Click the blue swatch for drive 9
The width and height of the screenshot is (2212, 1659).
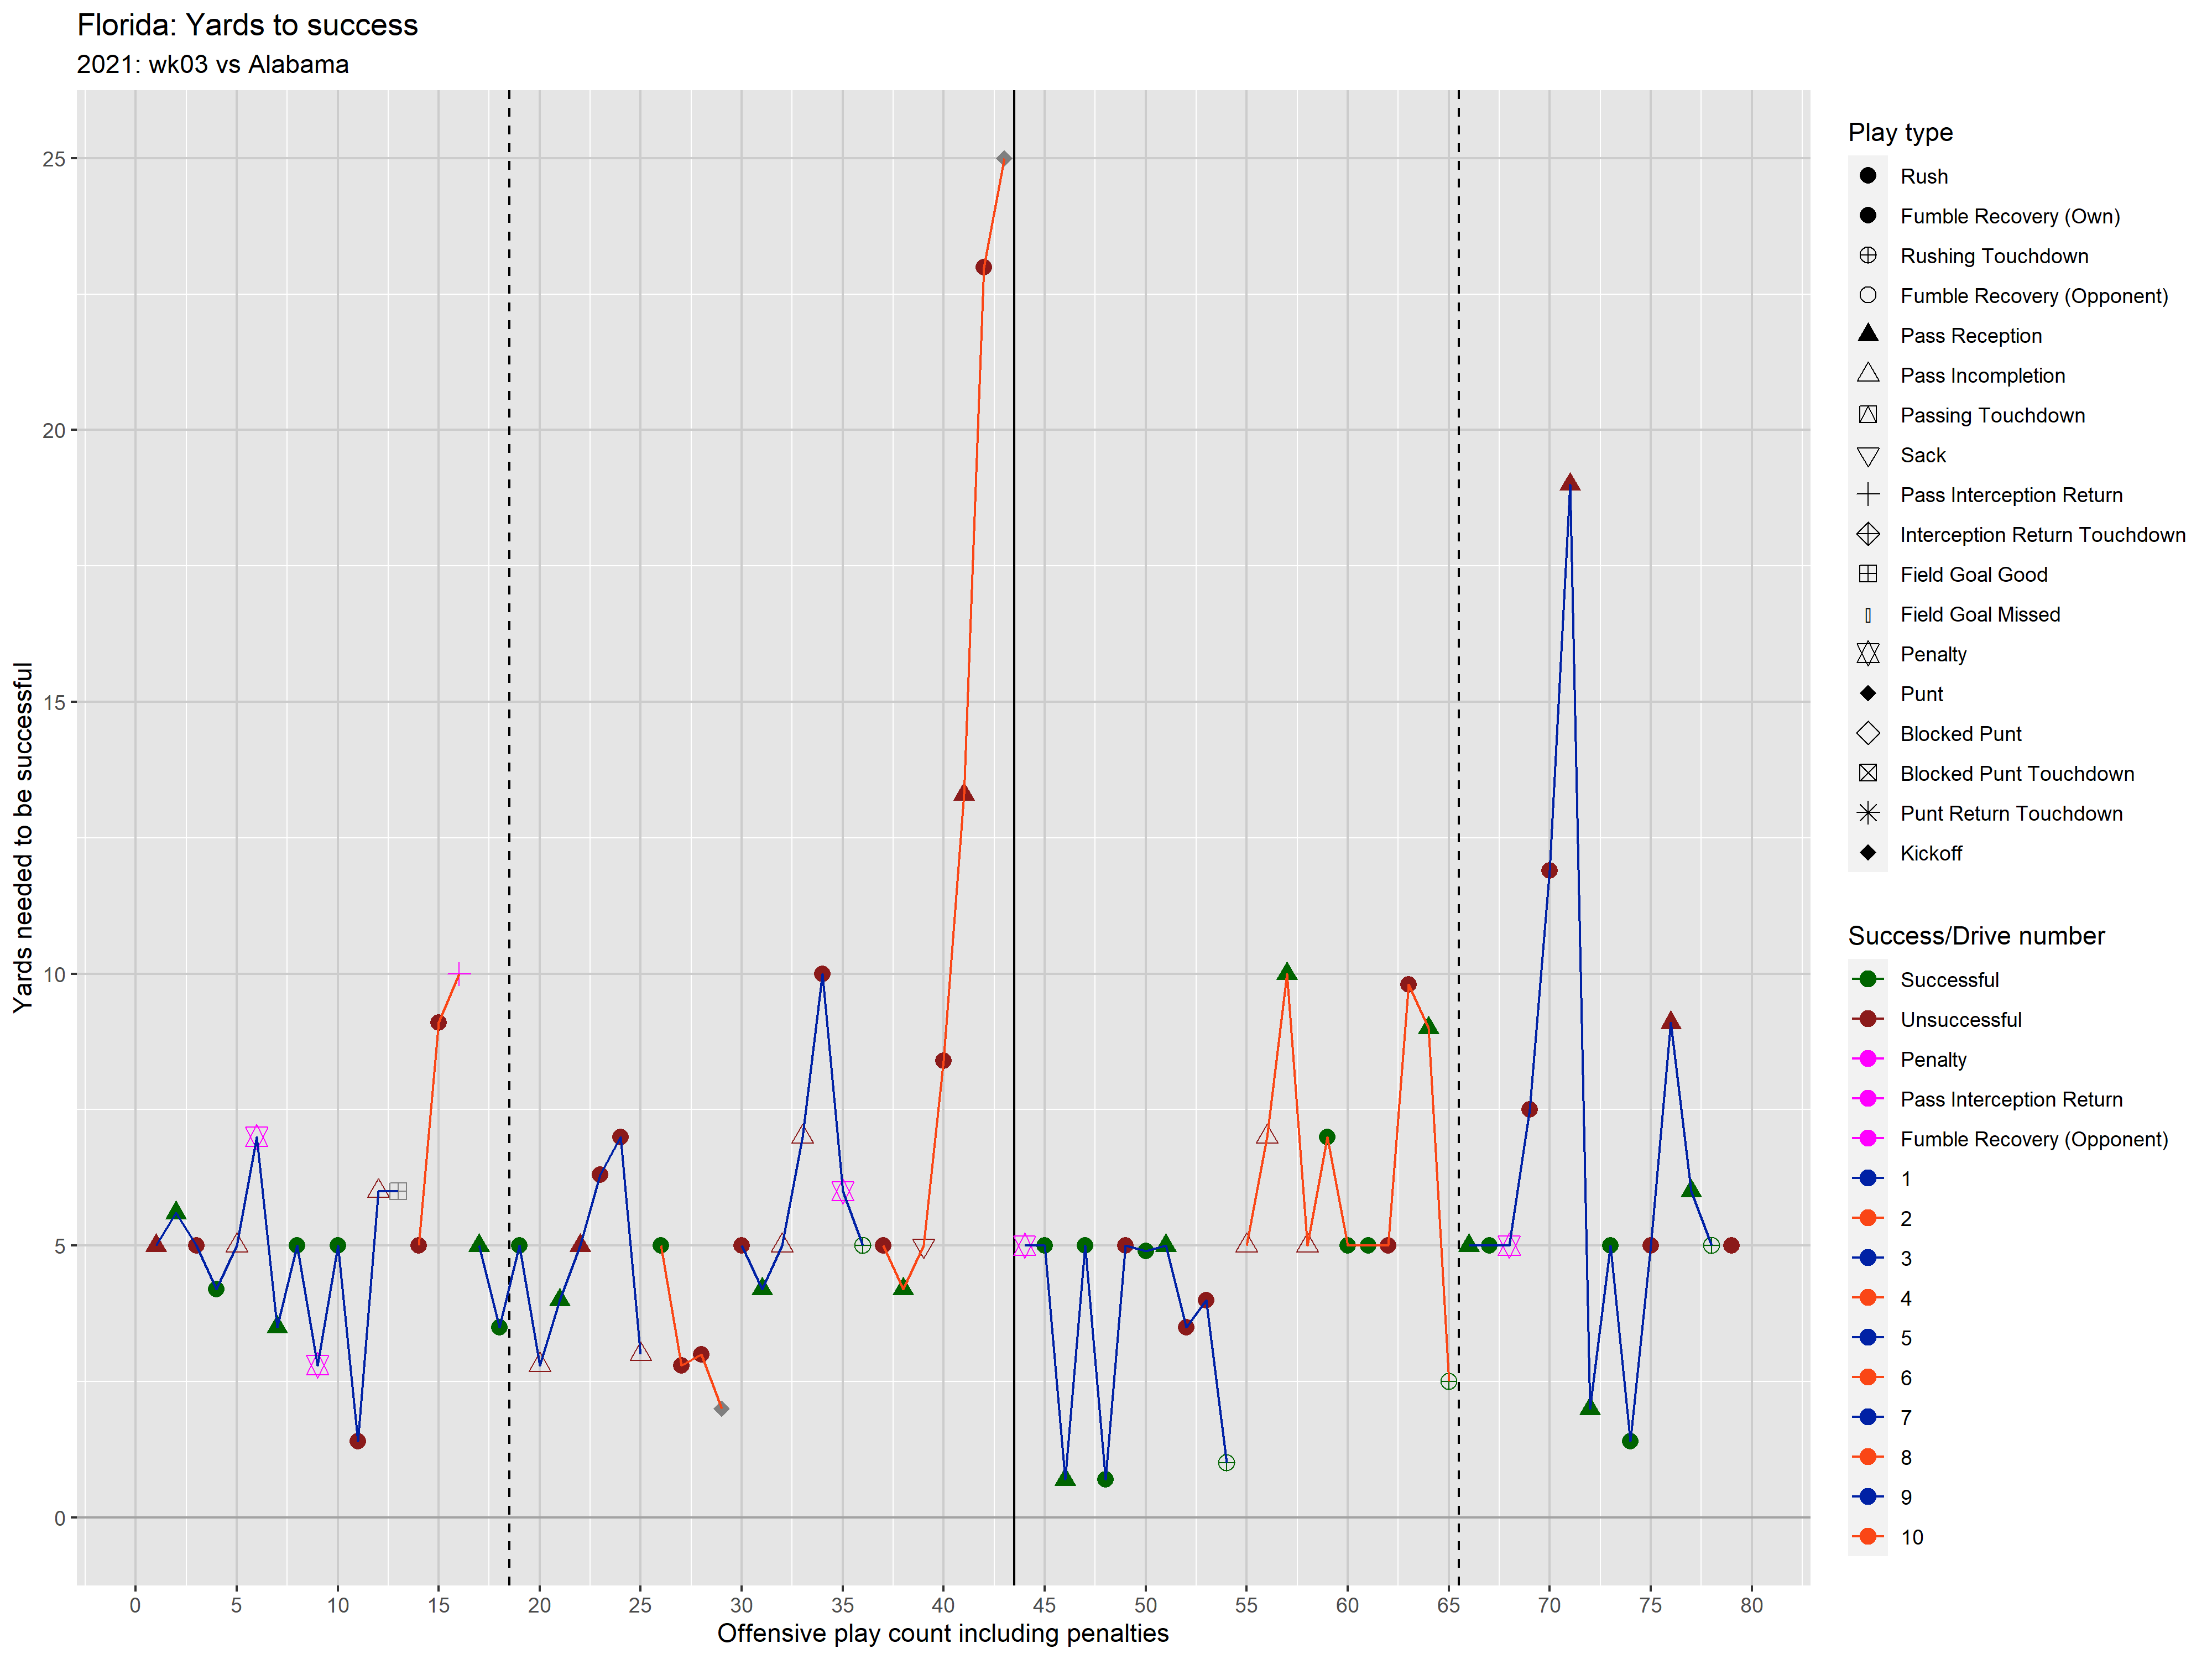click(1867, 1497)
